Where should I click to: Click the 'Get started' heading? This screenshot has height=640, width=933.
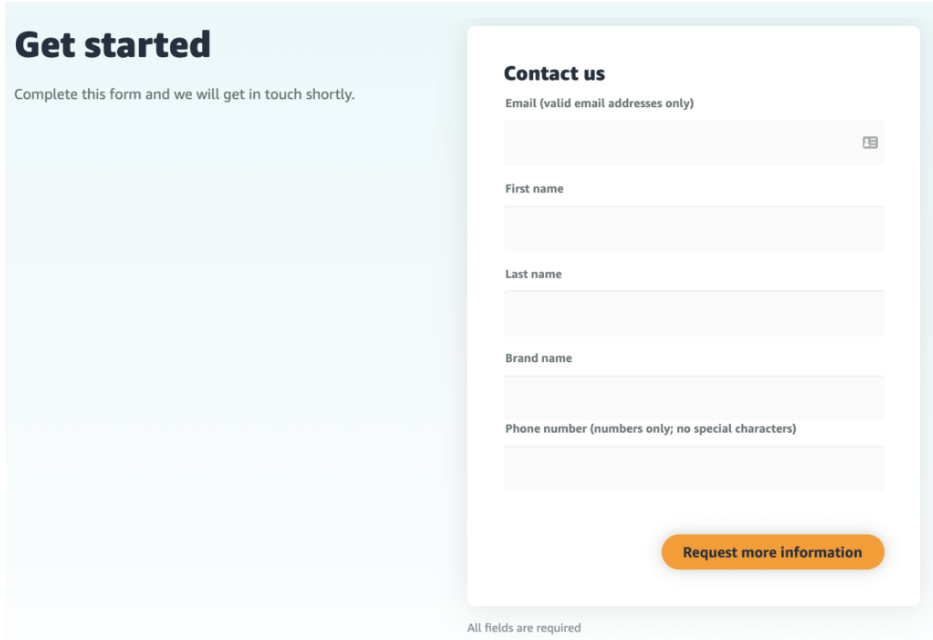(113, 45)
